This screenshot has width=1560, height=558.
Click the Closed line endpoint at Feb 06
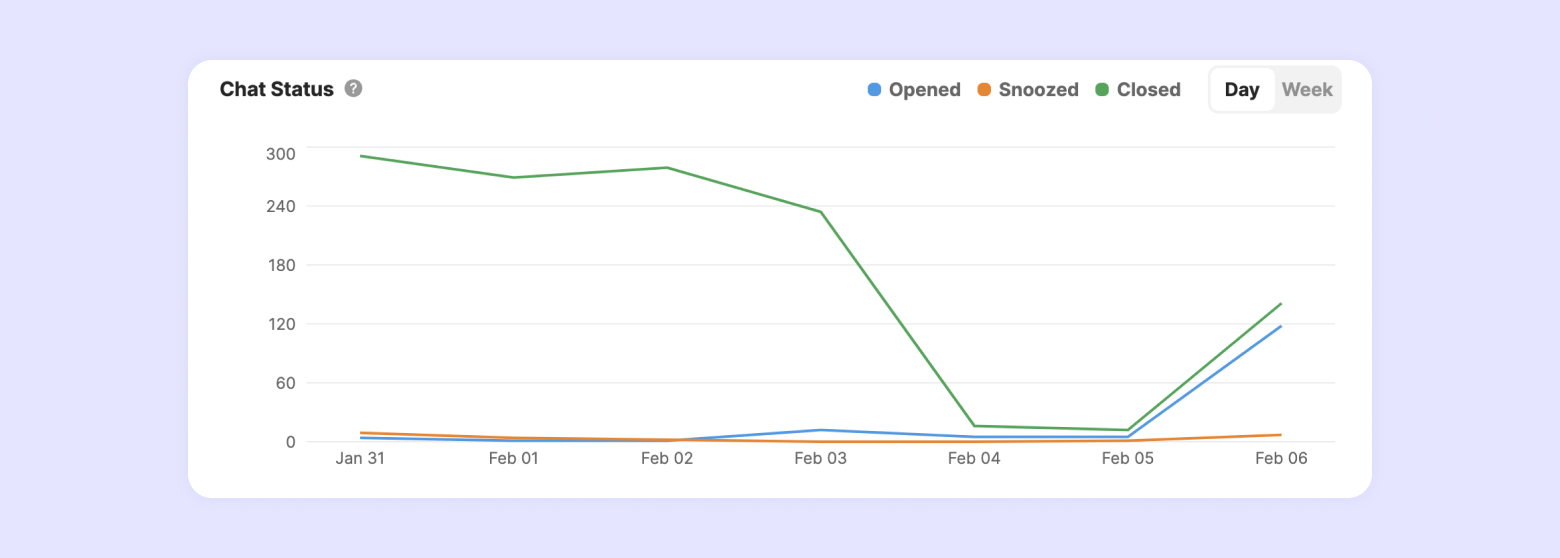pyautogui.click(x=1281, y=303)
